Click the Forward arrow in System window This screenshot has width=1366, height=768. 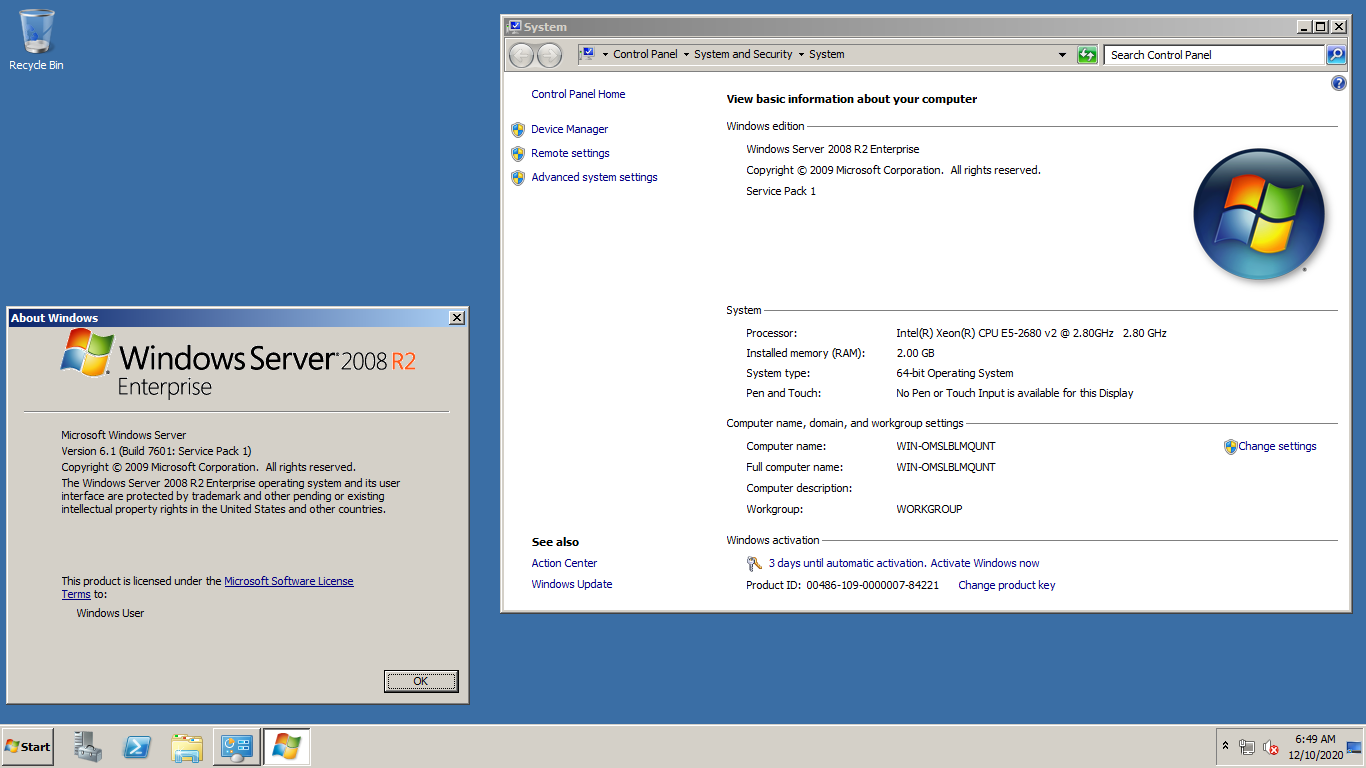click(549, 55)
